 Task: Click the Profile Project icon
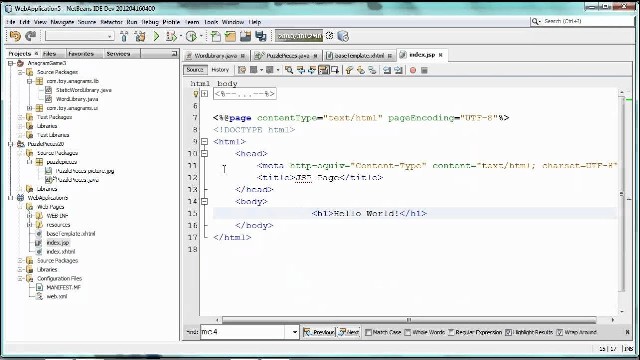191,36
